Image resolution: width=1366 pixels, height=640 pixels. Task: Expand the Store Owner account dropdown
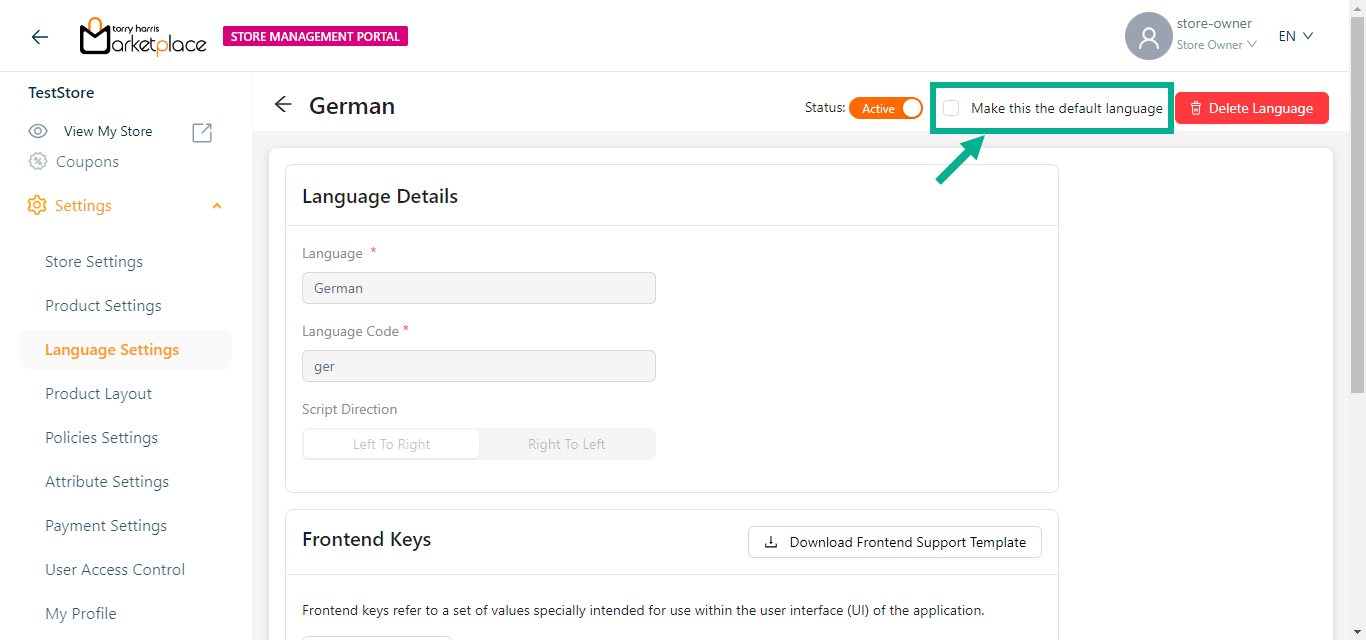coord(1215,45)
